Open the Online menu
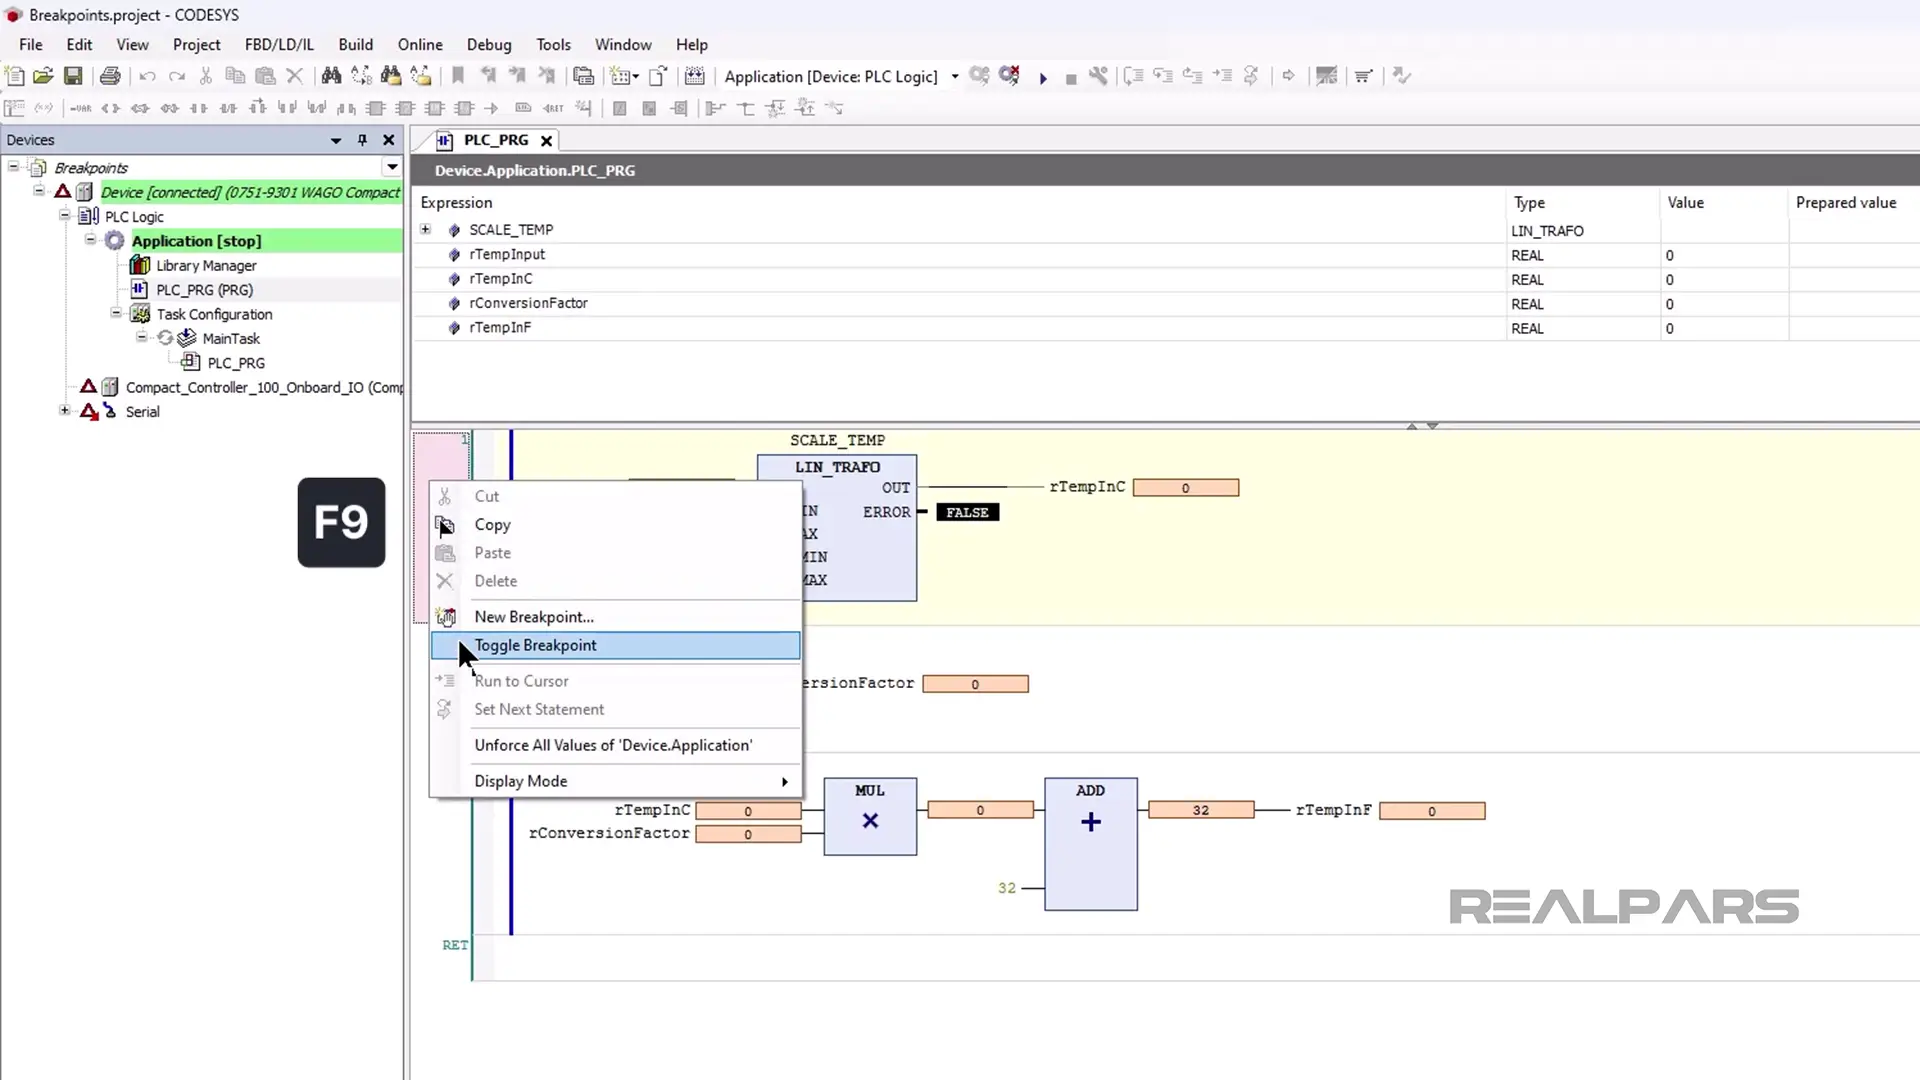Image resolution: width=1920 pixels, height=1080 pixels. tap(420, 45)
